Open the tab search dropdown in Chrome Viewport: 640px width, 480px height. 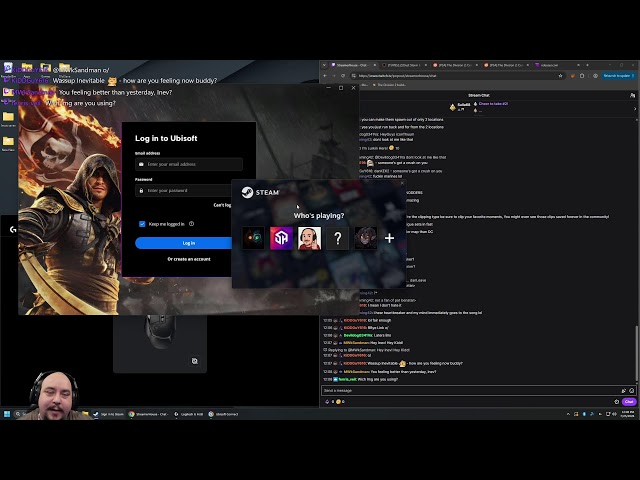tap(324, 65)
